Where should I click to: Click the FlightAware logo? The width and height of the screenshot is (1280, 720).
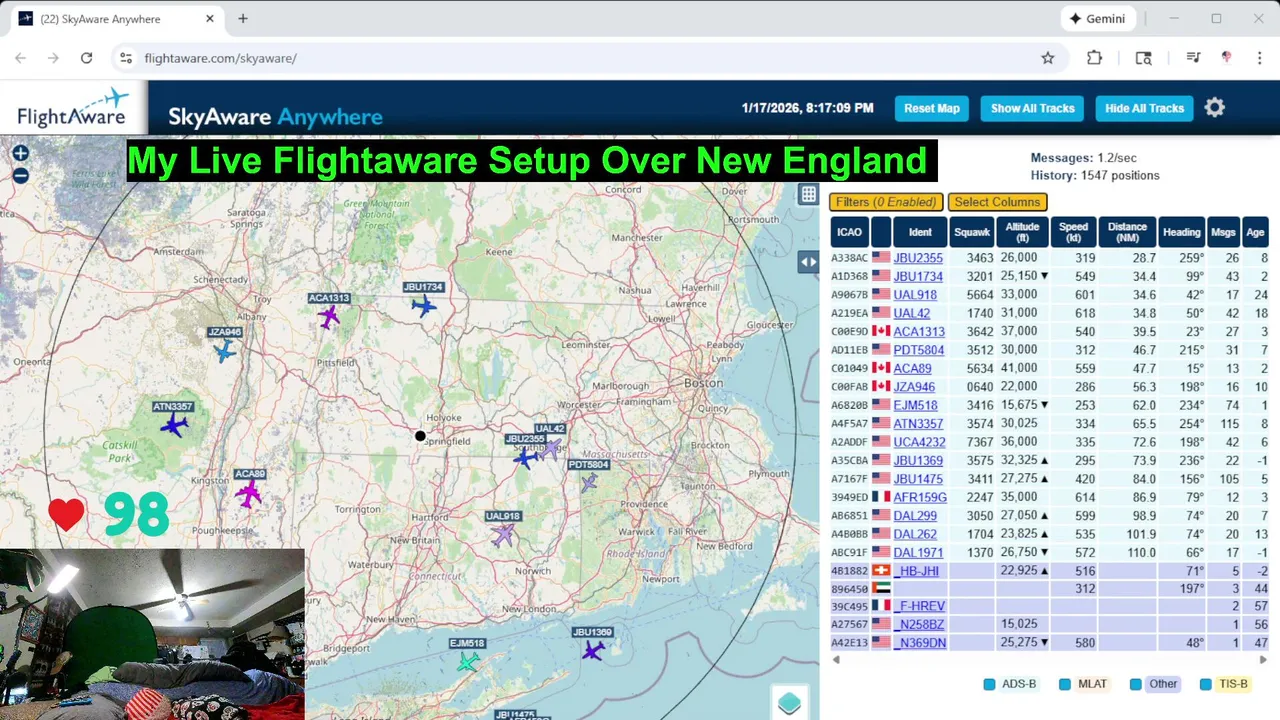pos(74,108)
